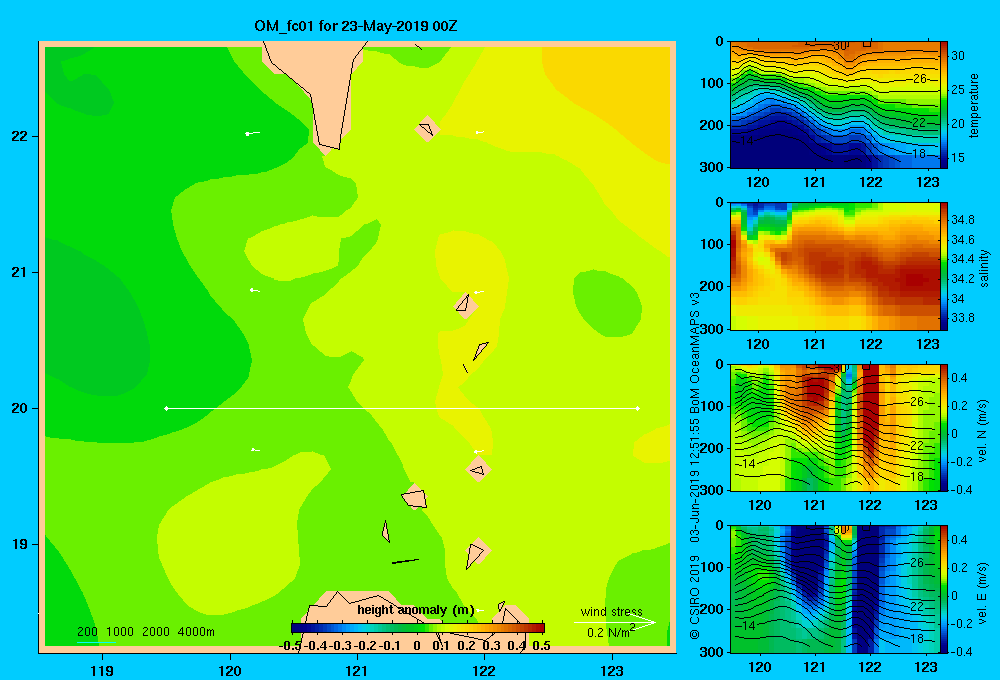The width and height of the screenshot is (1000, 680).
Task: Open the vel. E velocity section panel
Action: click(x=834, y=589)
